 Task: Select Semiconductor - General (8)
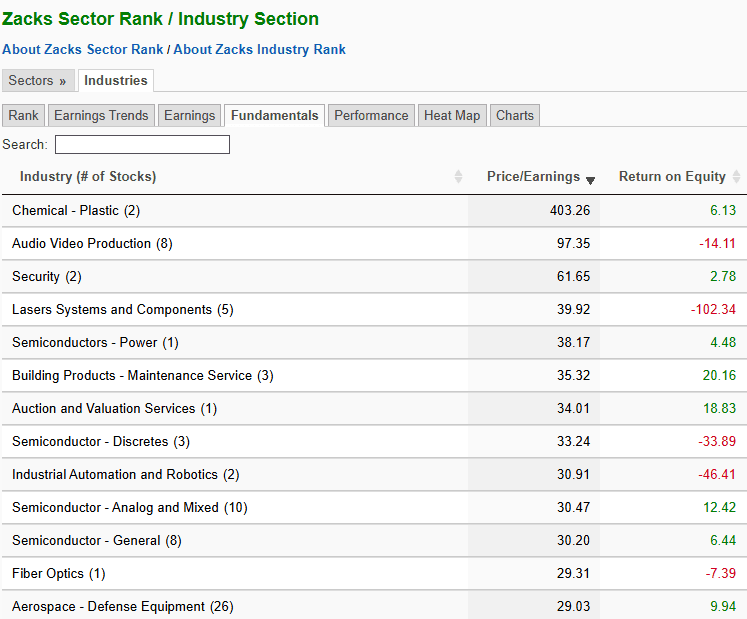[97, 540]
